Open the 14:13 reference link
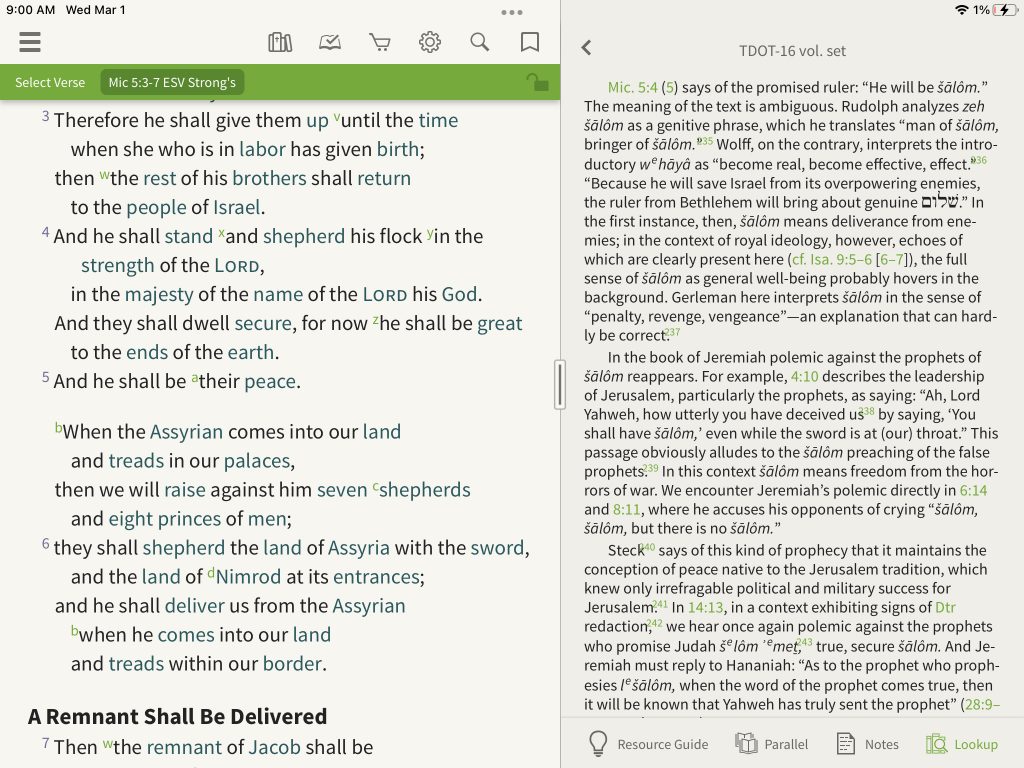1024x768 pixels. pyautogui.click(x=705, y=607)
